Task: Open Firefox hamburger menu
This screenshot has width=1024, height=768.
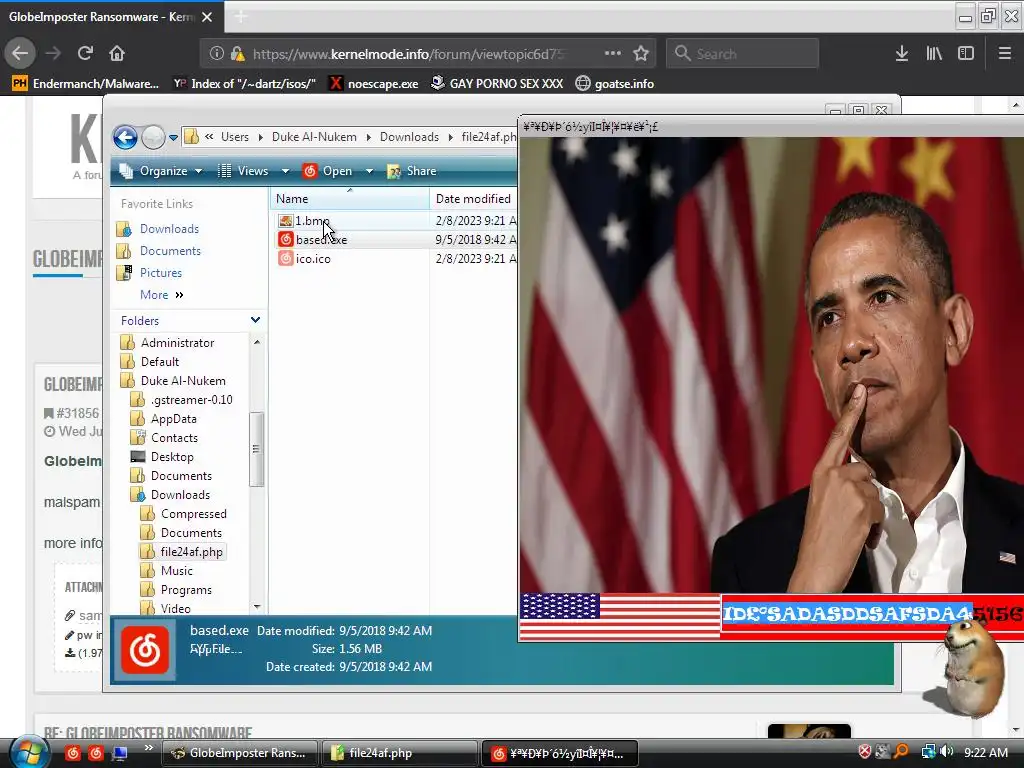Action: (1005, 54)
